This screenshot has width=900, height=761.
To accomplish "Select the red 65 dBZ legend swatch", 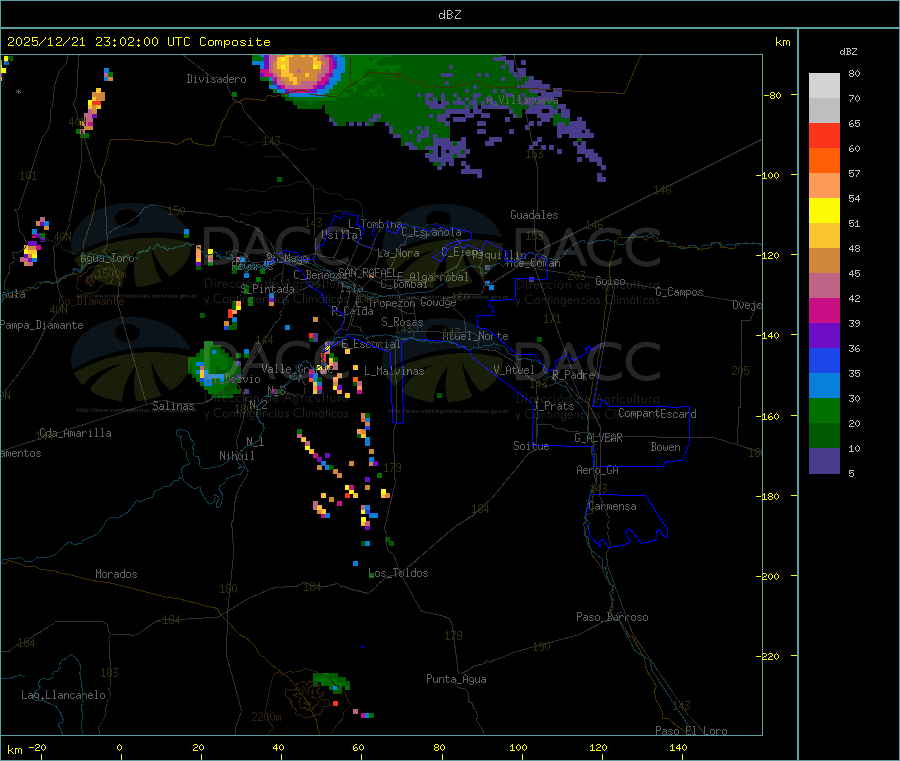I will [x=824, y=135].
